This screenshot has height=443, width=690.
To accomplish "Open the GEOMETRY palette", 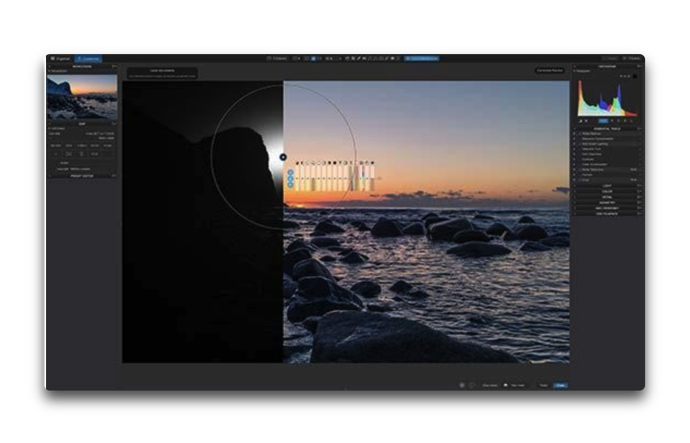I will click(x=607, y=203).
